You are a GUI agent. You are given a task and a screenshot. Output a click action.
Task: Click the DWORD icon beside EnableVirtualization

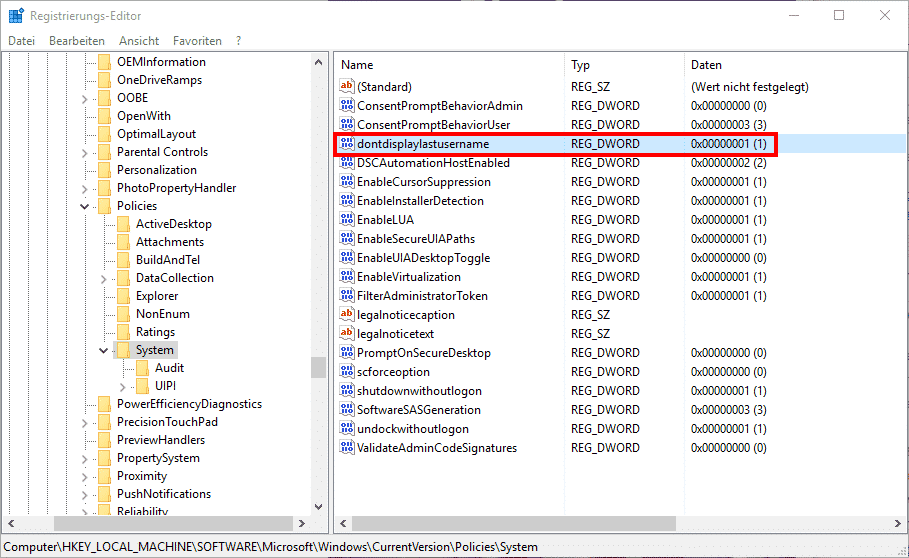coord(347,276)
